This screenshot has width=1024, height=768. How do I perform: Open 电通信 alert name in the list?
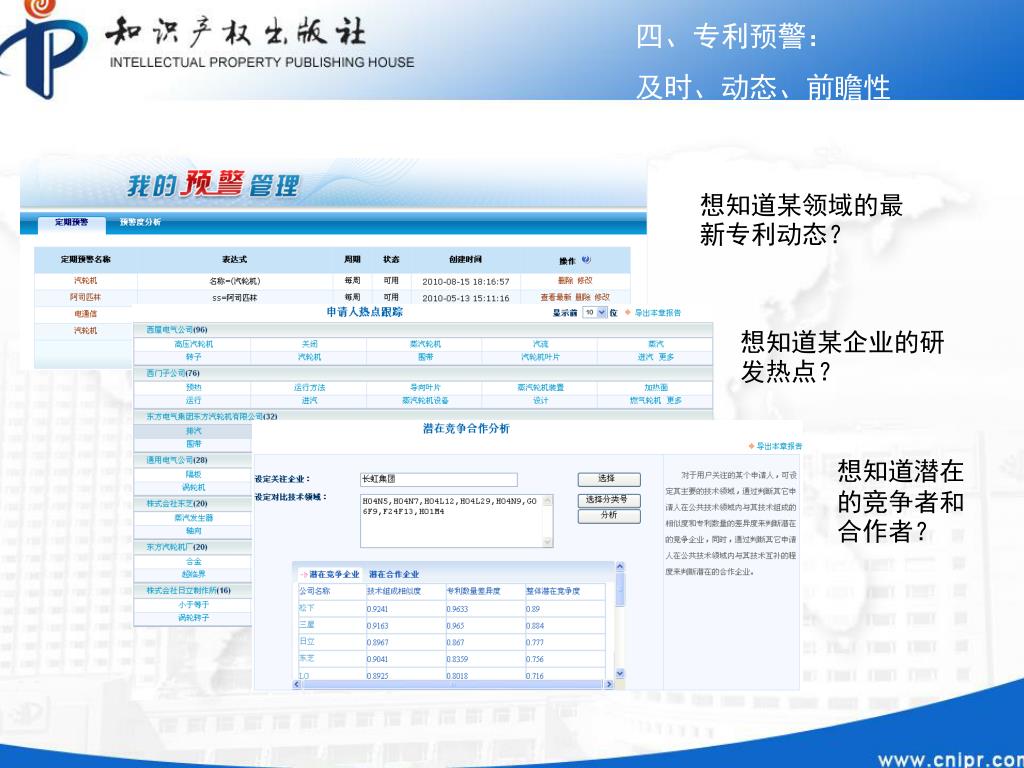click(x=86, y=314)
